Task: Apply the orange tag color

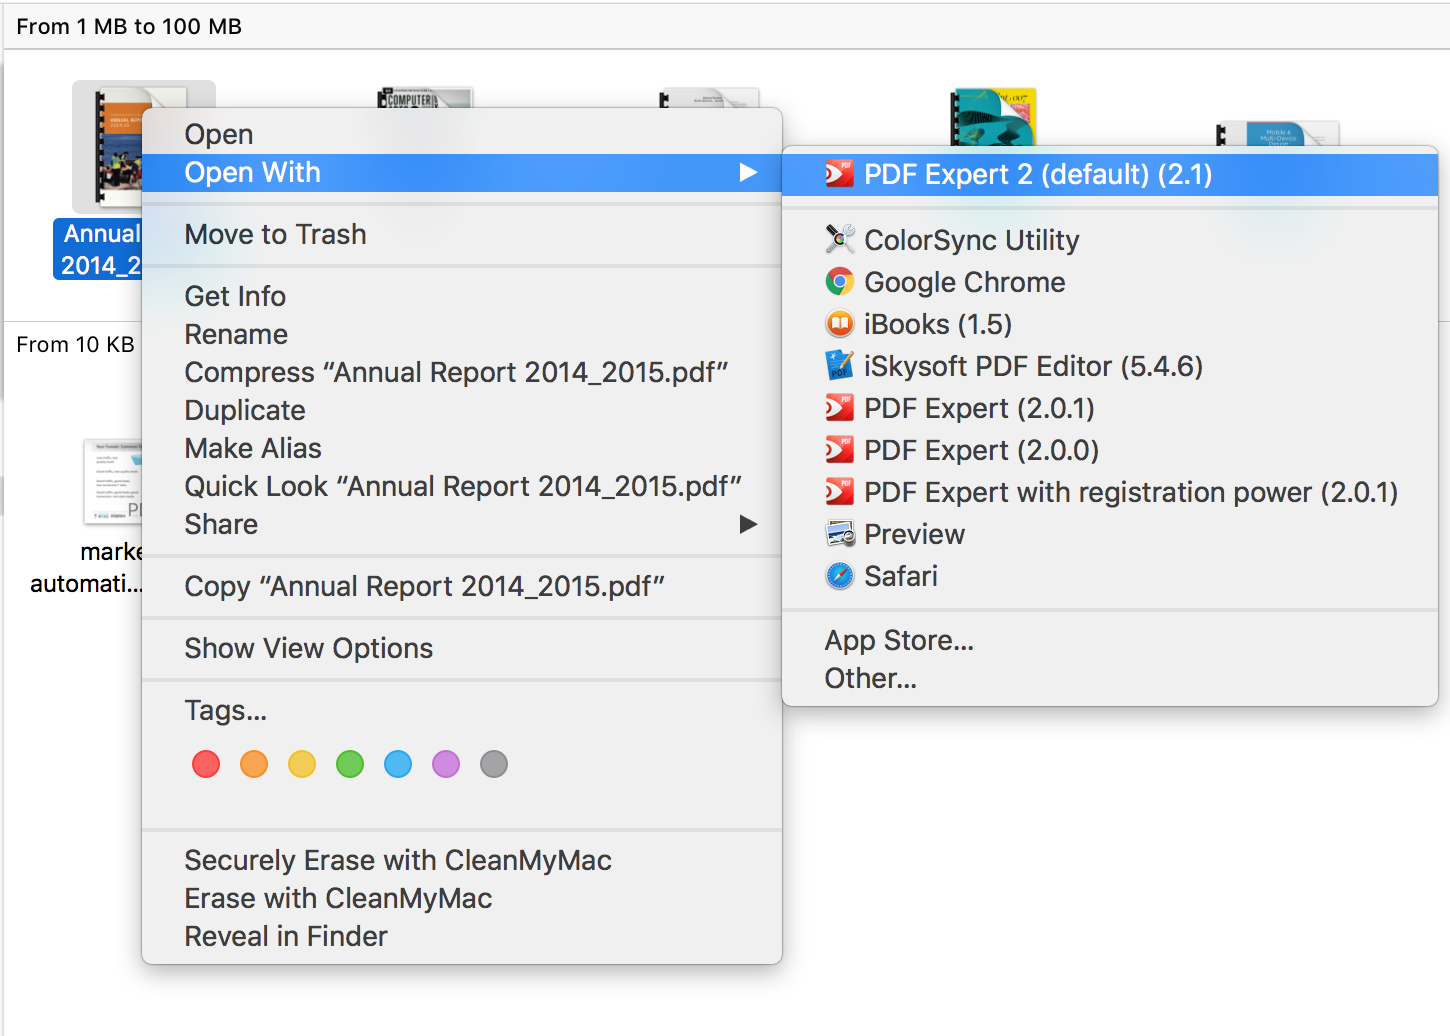Action: click(254, 764)
